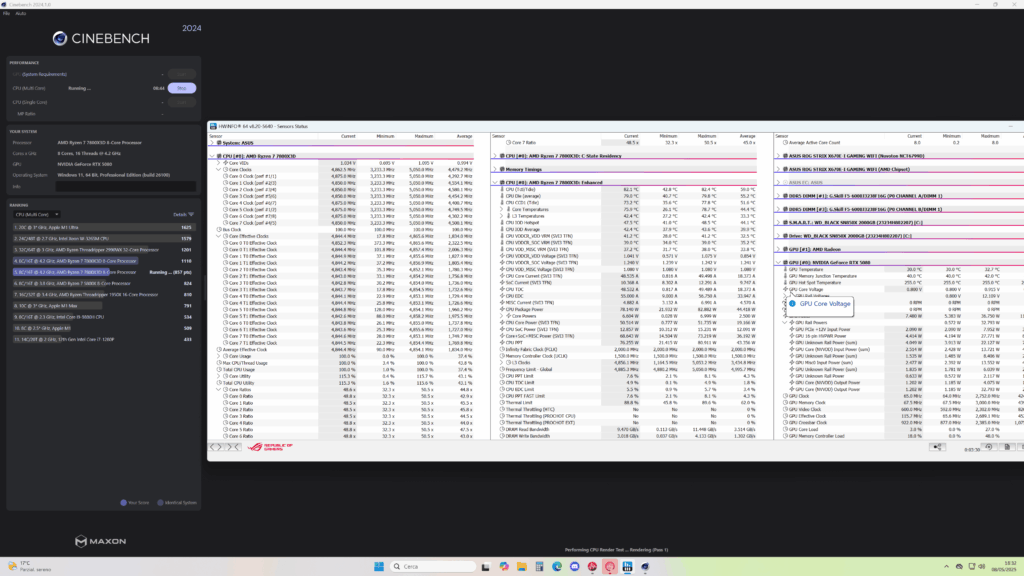The image size is (1024, 576).
Task: Click HWiNFO reset clock icon
Action: click(x=989, y=447)
